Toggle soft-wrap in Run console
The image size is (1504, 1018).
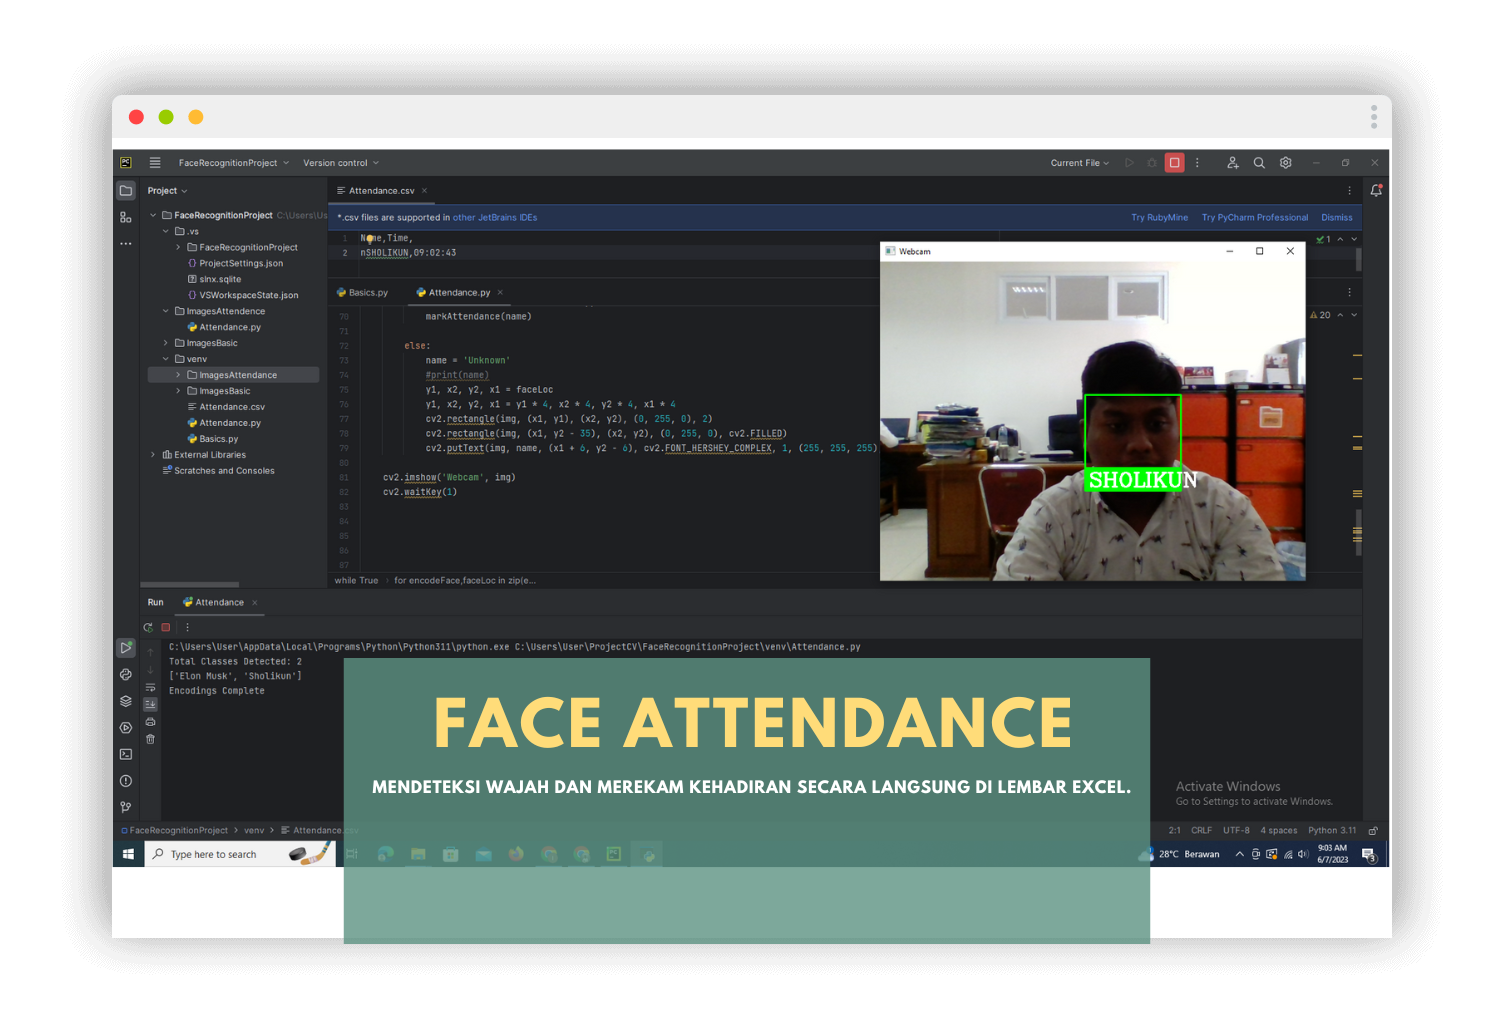pos(150,687)
